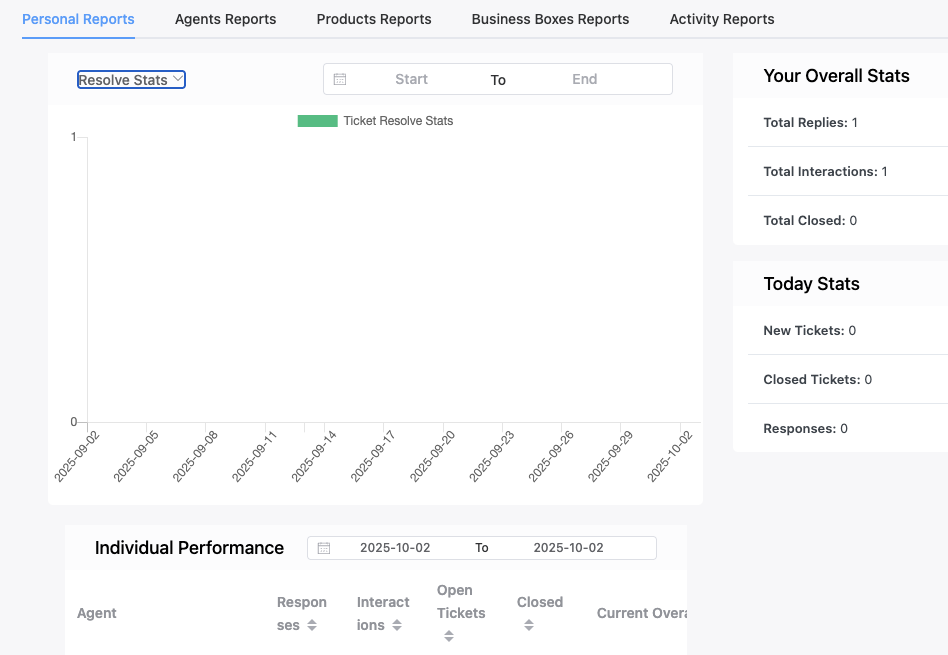Click the chart Start date field
The image size is (948, 655).
point(411,79)
